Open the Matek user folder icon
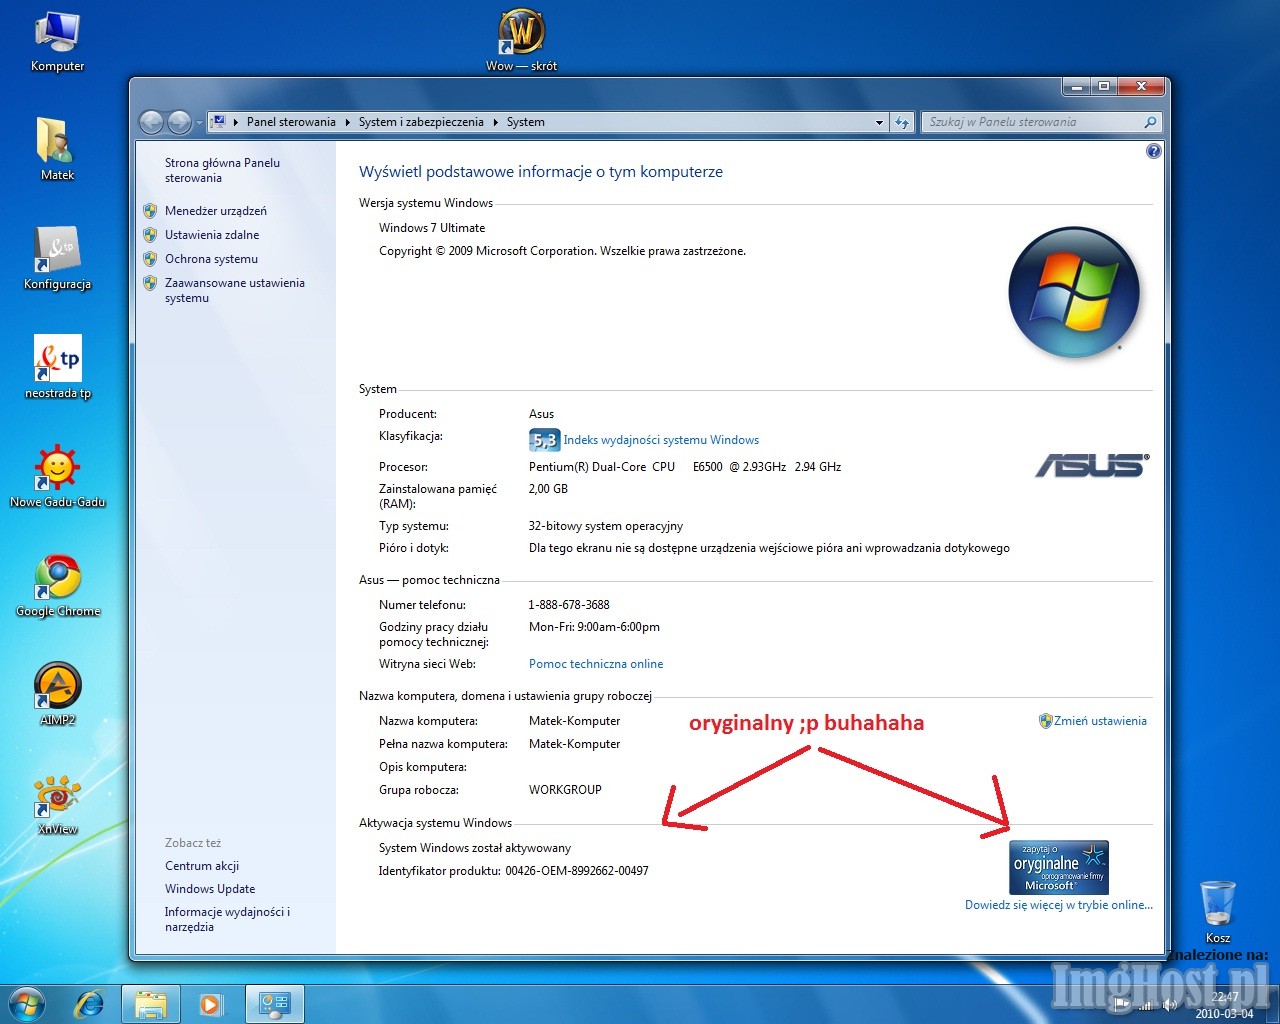 tap(57, 148)
